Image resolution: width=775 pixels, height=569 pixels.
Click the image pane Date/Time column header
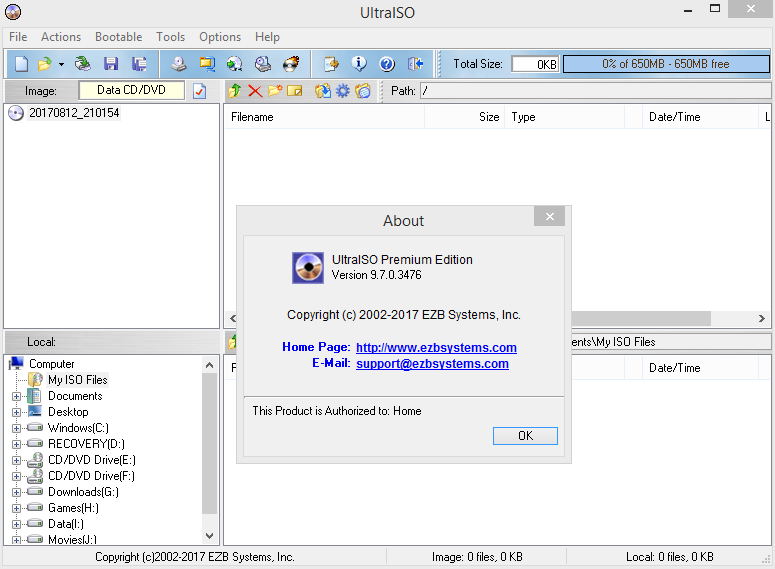[x=700, y=117]
